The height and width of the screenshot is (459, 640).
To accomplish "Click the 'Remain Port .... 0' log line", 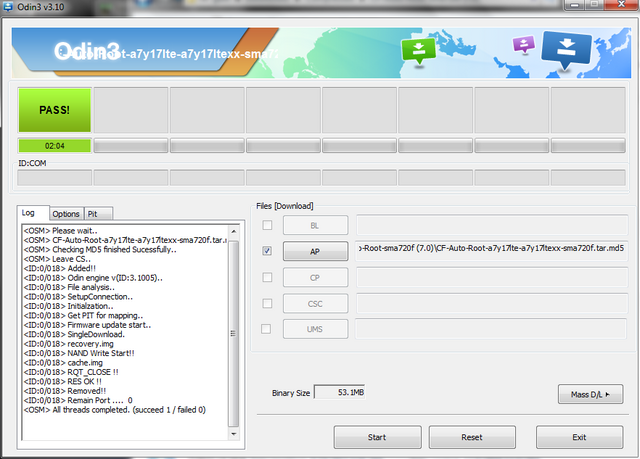I will tap(78, 400).
